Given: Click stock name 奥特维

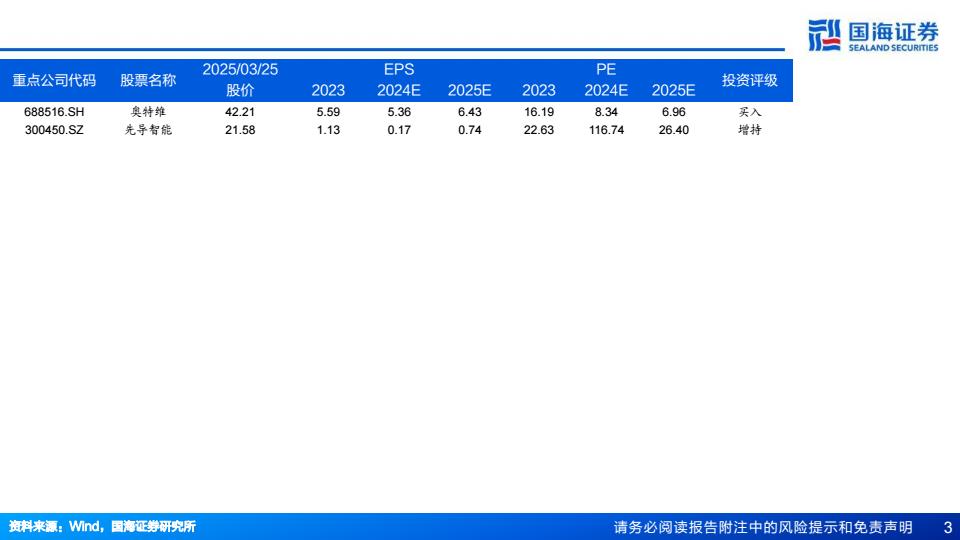Looking at the screenshot, I should [148, 112].
